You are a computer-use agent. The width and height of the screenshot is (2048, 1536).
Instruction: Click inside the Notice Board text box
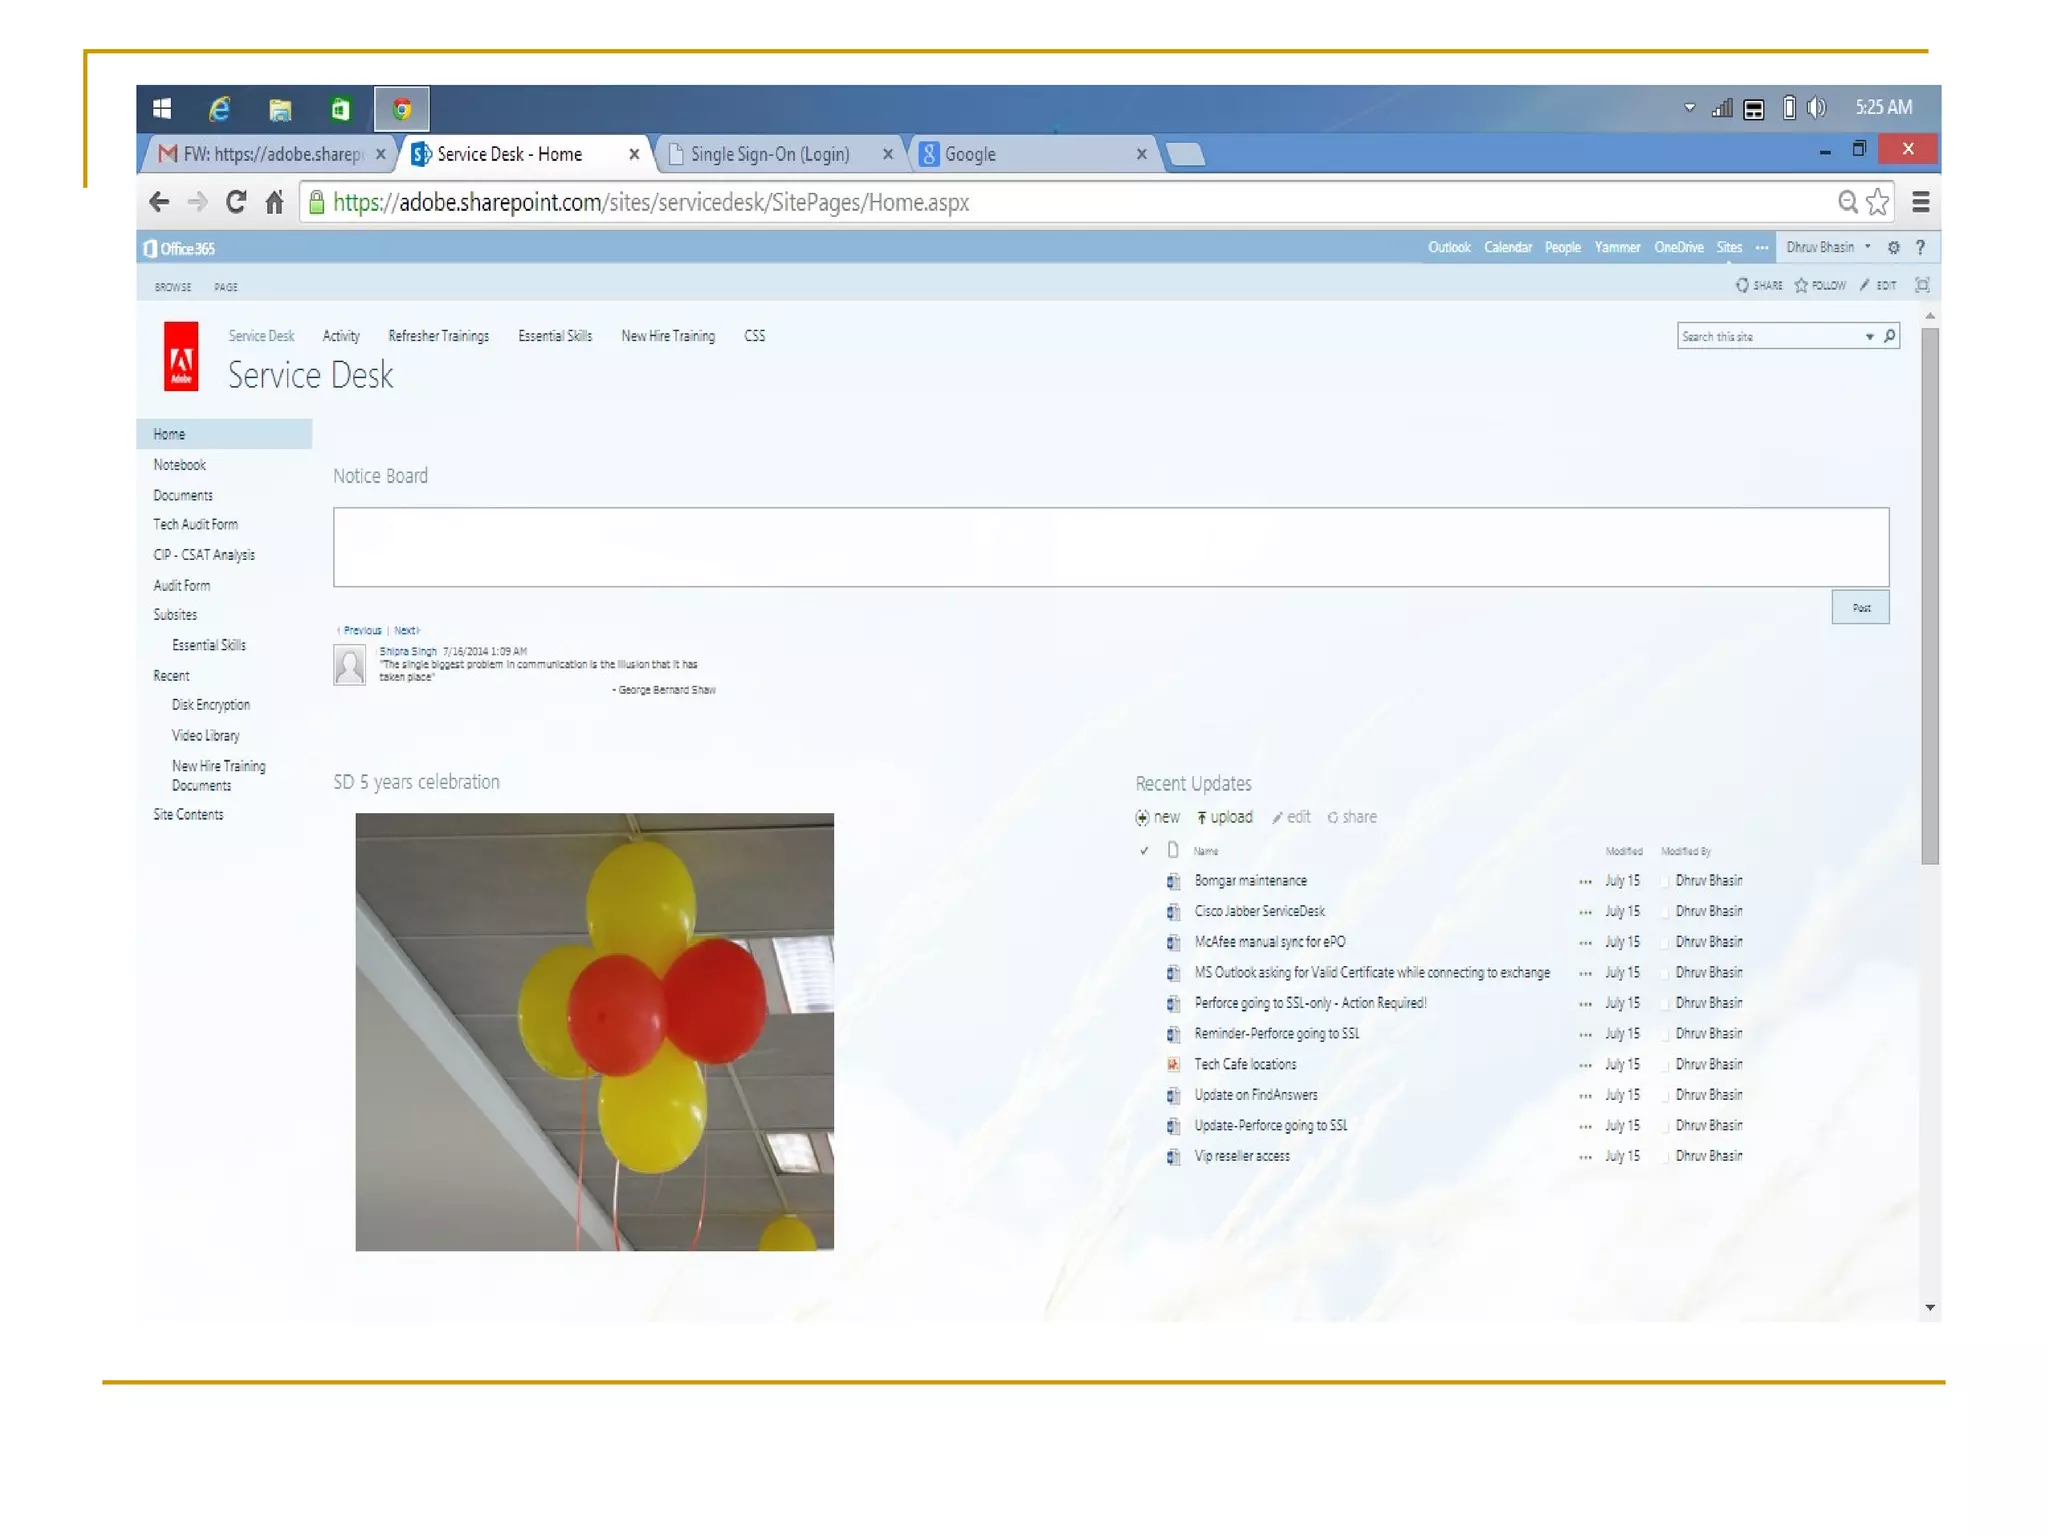1110,547
